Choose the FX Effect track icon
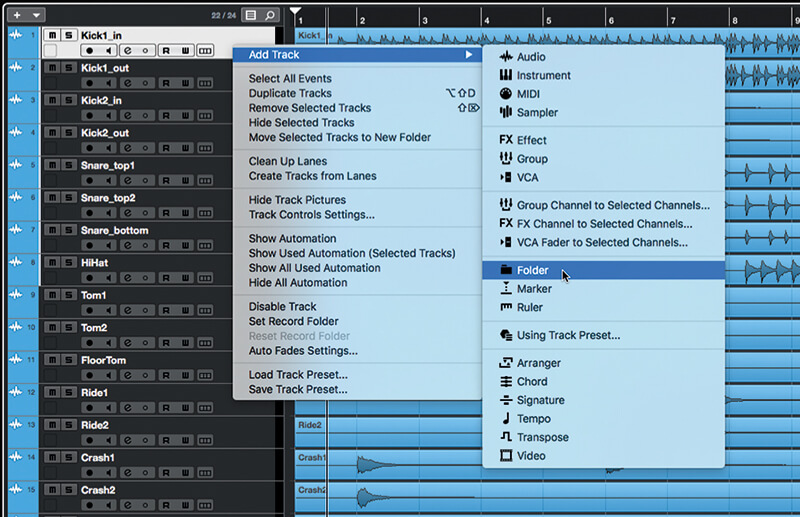The height and width of the screenshot is (517, 800). tap(506, 140)
